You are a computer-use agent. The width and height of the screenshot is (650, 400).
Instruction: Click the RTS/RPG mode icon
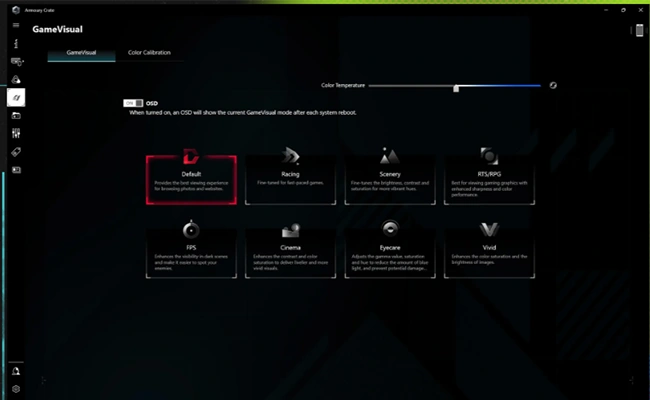click(x=489, y=156)
